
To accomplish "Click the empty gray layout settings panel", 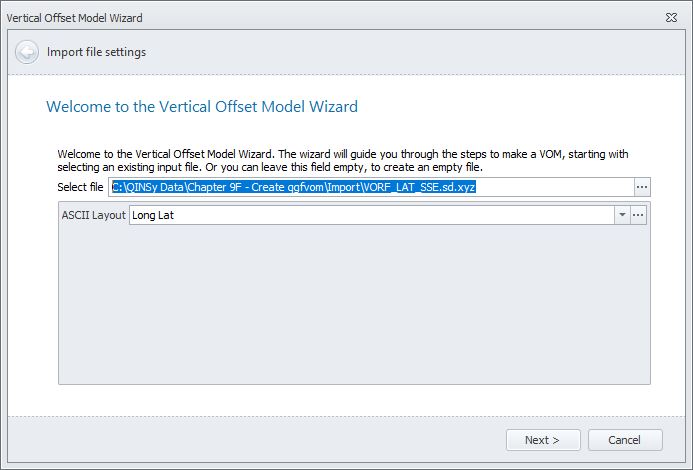I will (x=353, y=310).
